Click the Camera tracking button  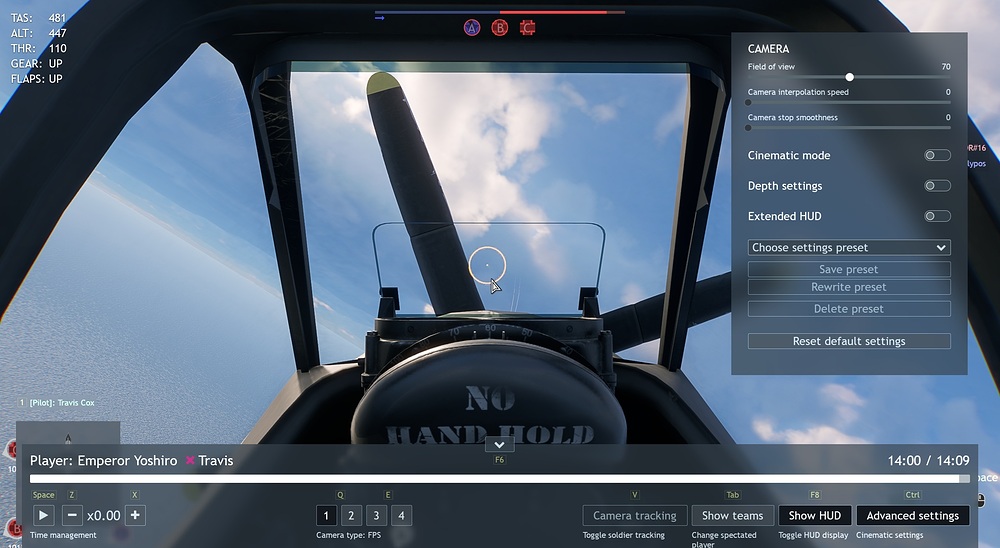[x=635, y=515]
